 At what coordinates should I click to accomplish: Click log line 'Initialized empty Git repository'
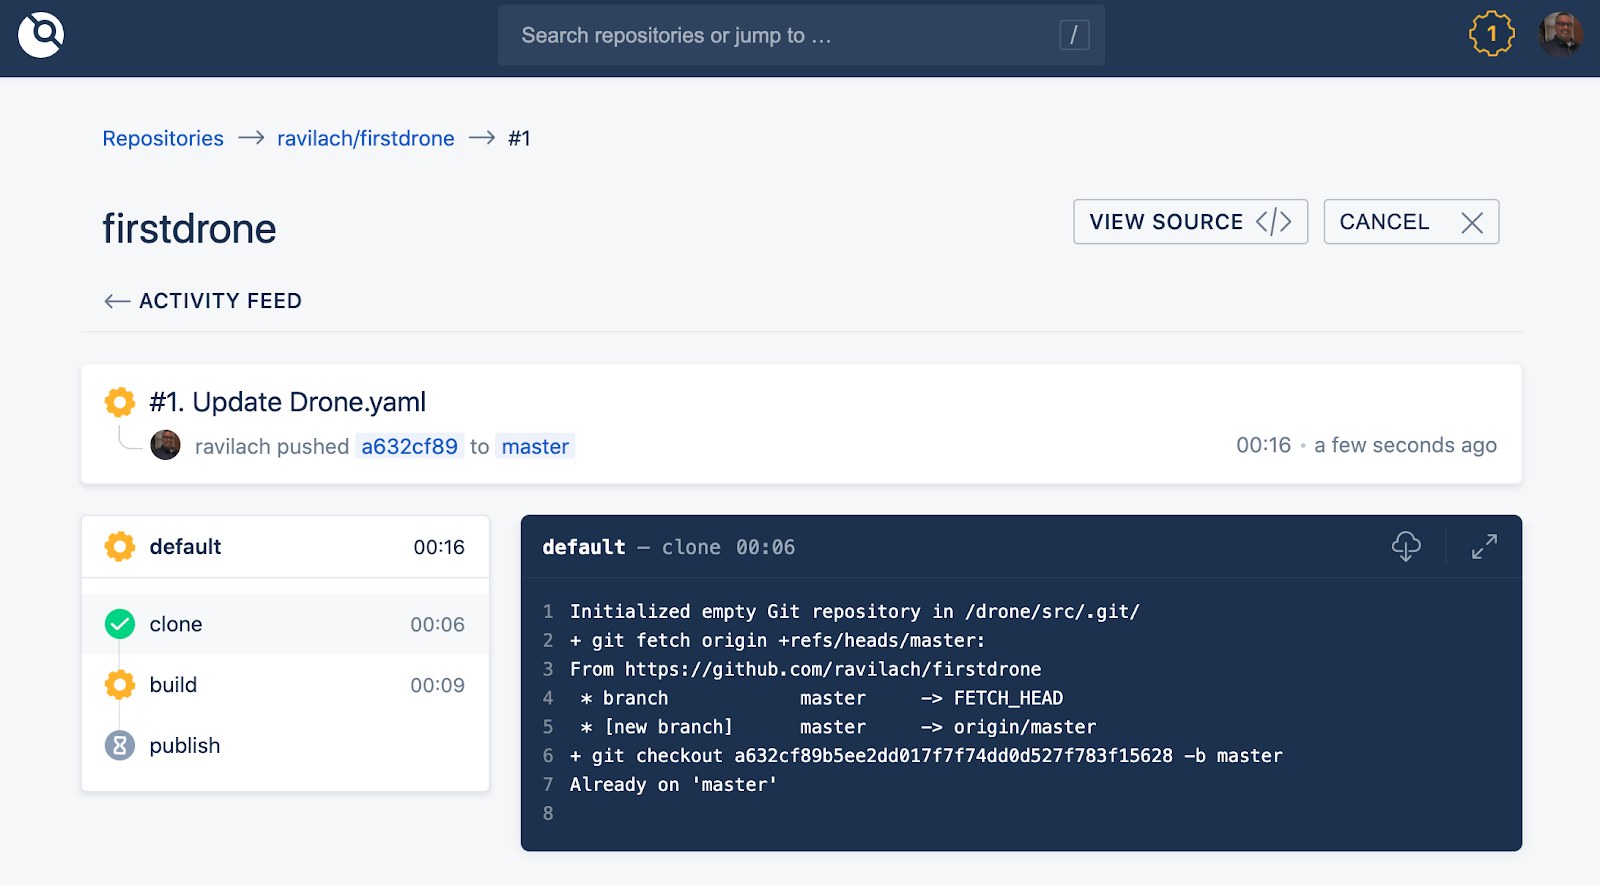click(855, 611)
